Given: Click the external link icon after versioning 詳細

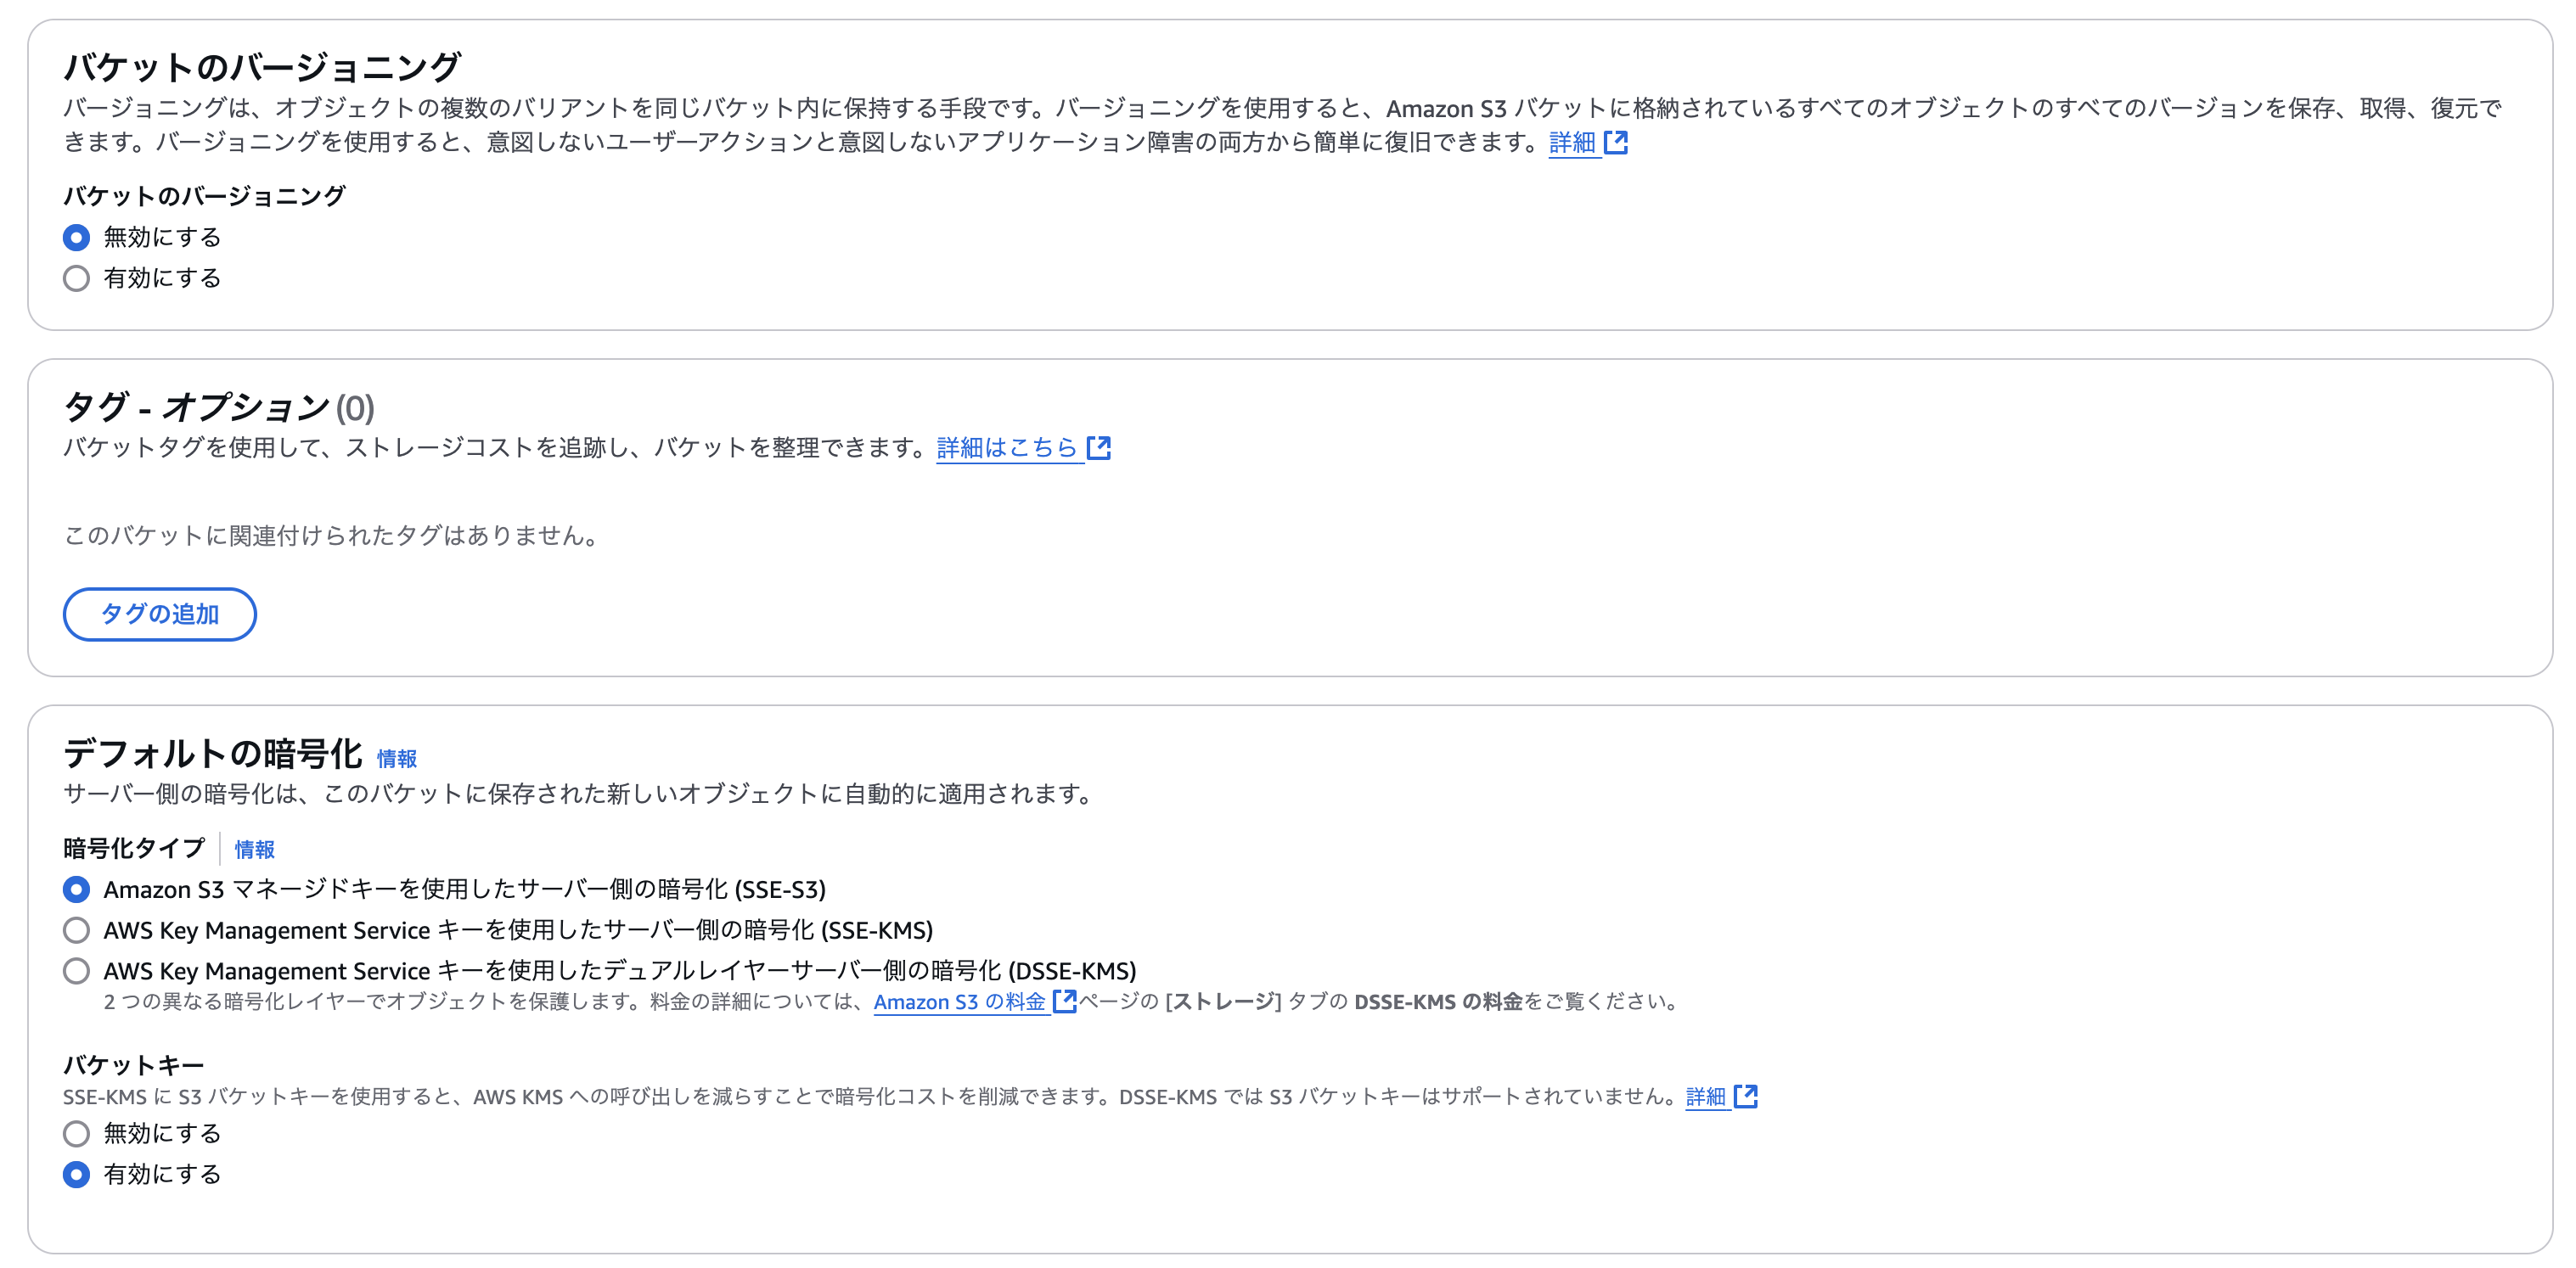Looking at the screenshot, I should (x=1617, y=143).
